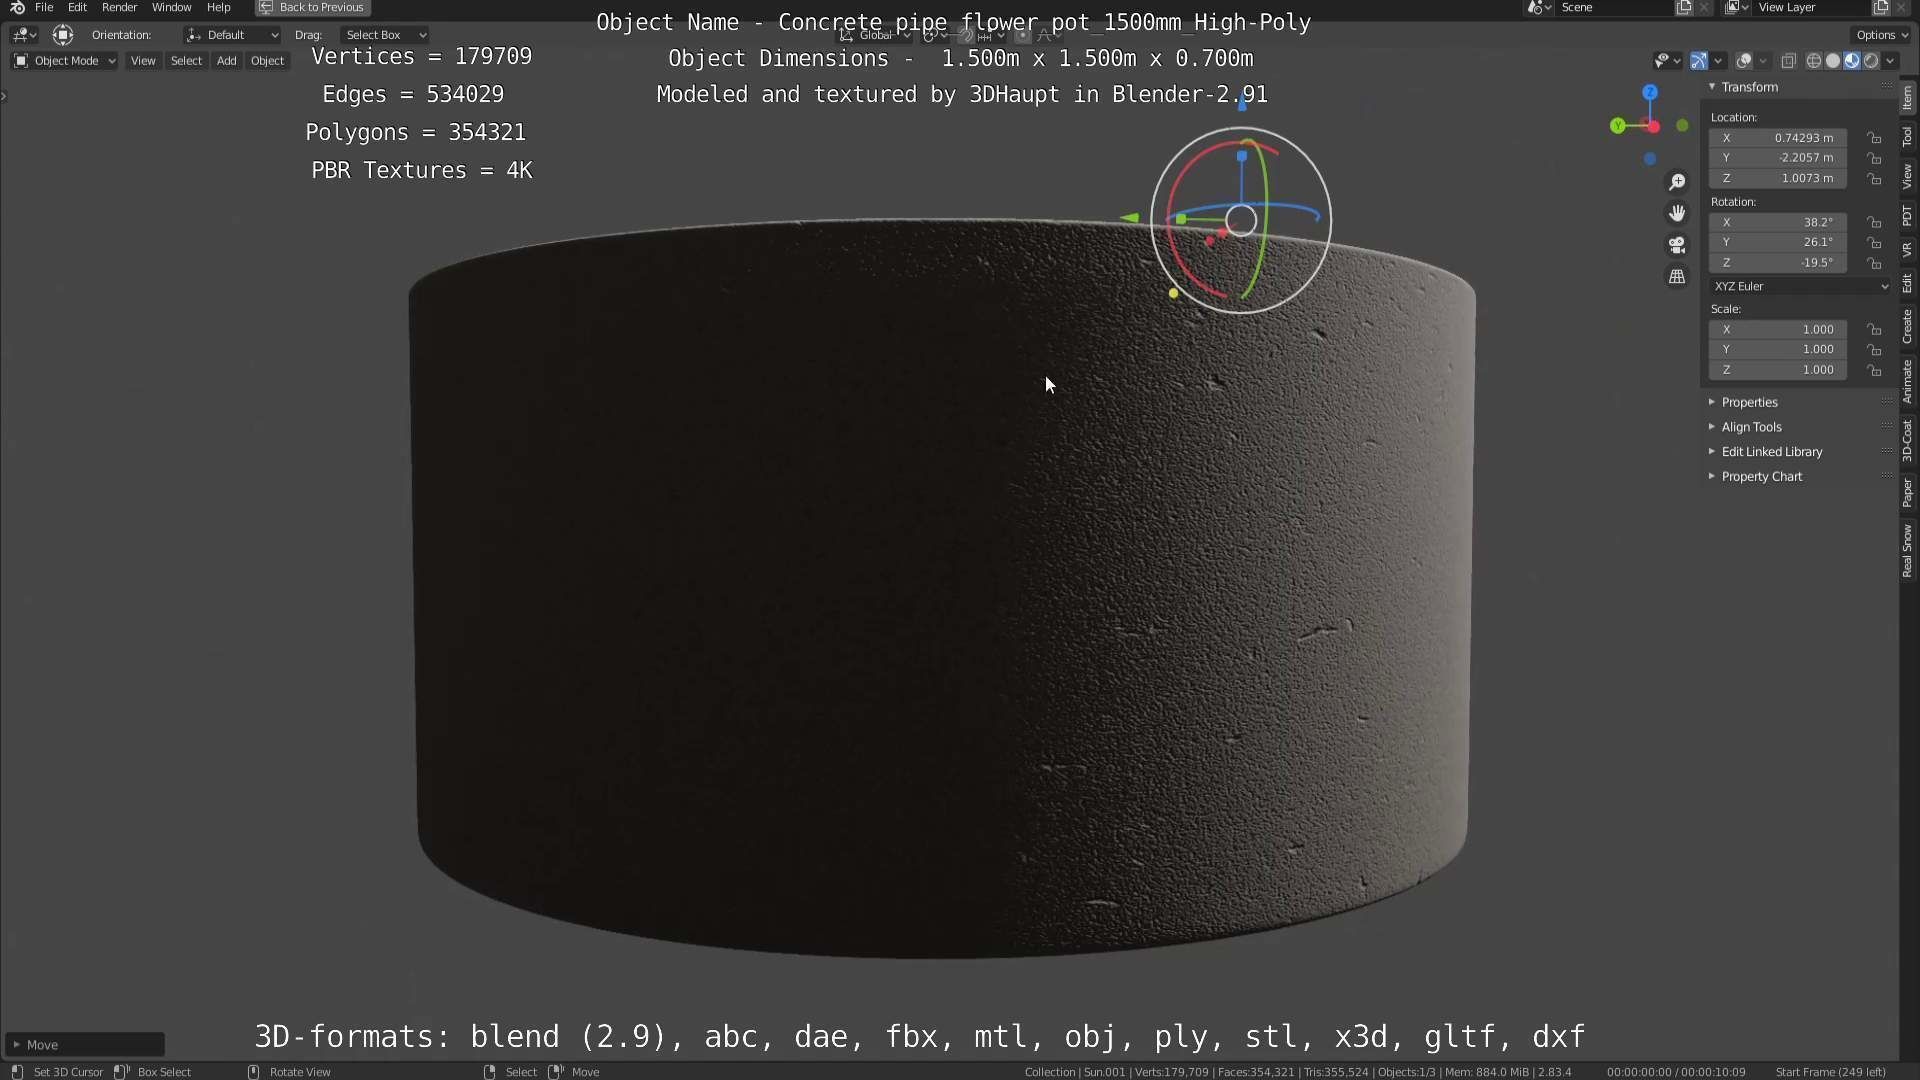
Task: Open the editor type selector icon
Action: click(24, 35)
